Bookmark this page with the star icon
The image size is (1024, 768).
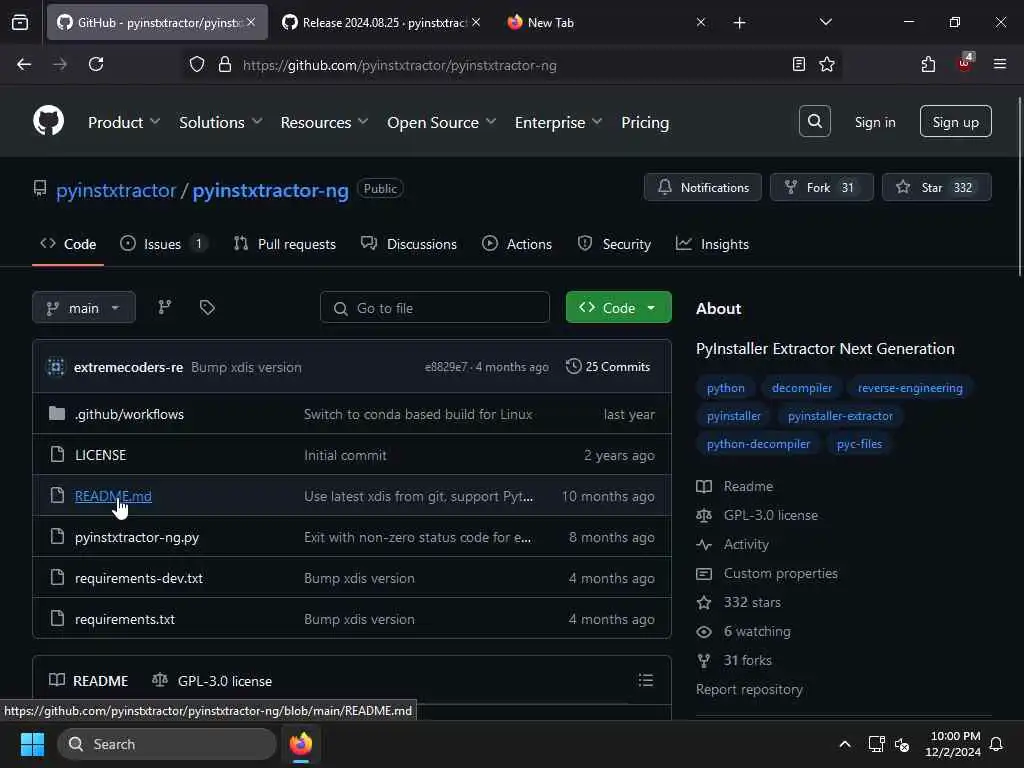827,65
